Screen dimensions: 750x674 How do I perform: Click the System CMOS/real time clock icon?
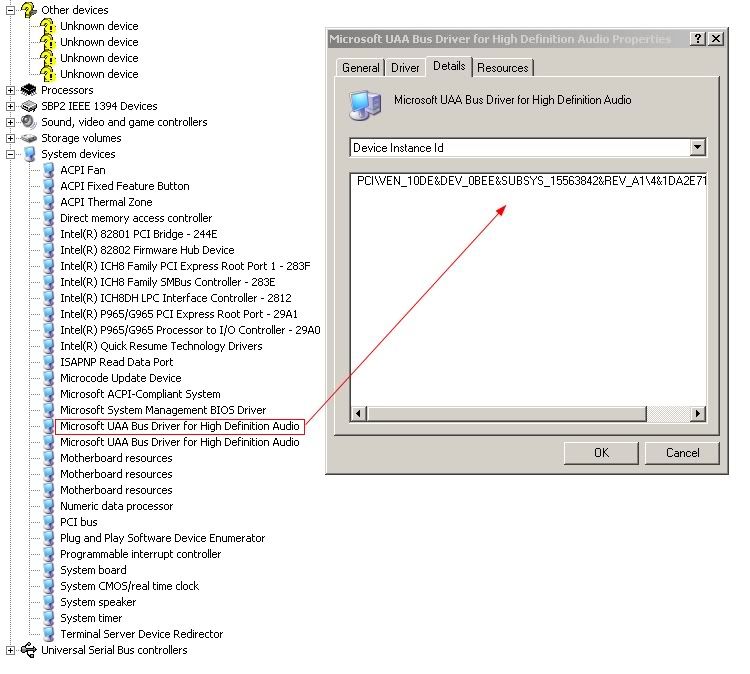[x=48, y=586]
